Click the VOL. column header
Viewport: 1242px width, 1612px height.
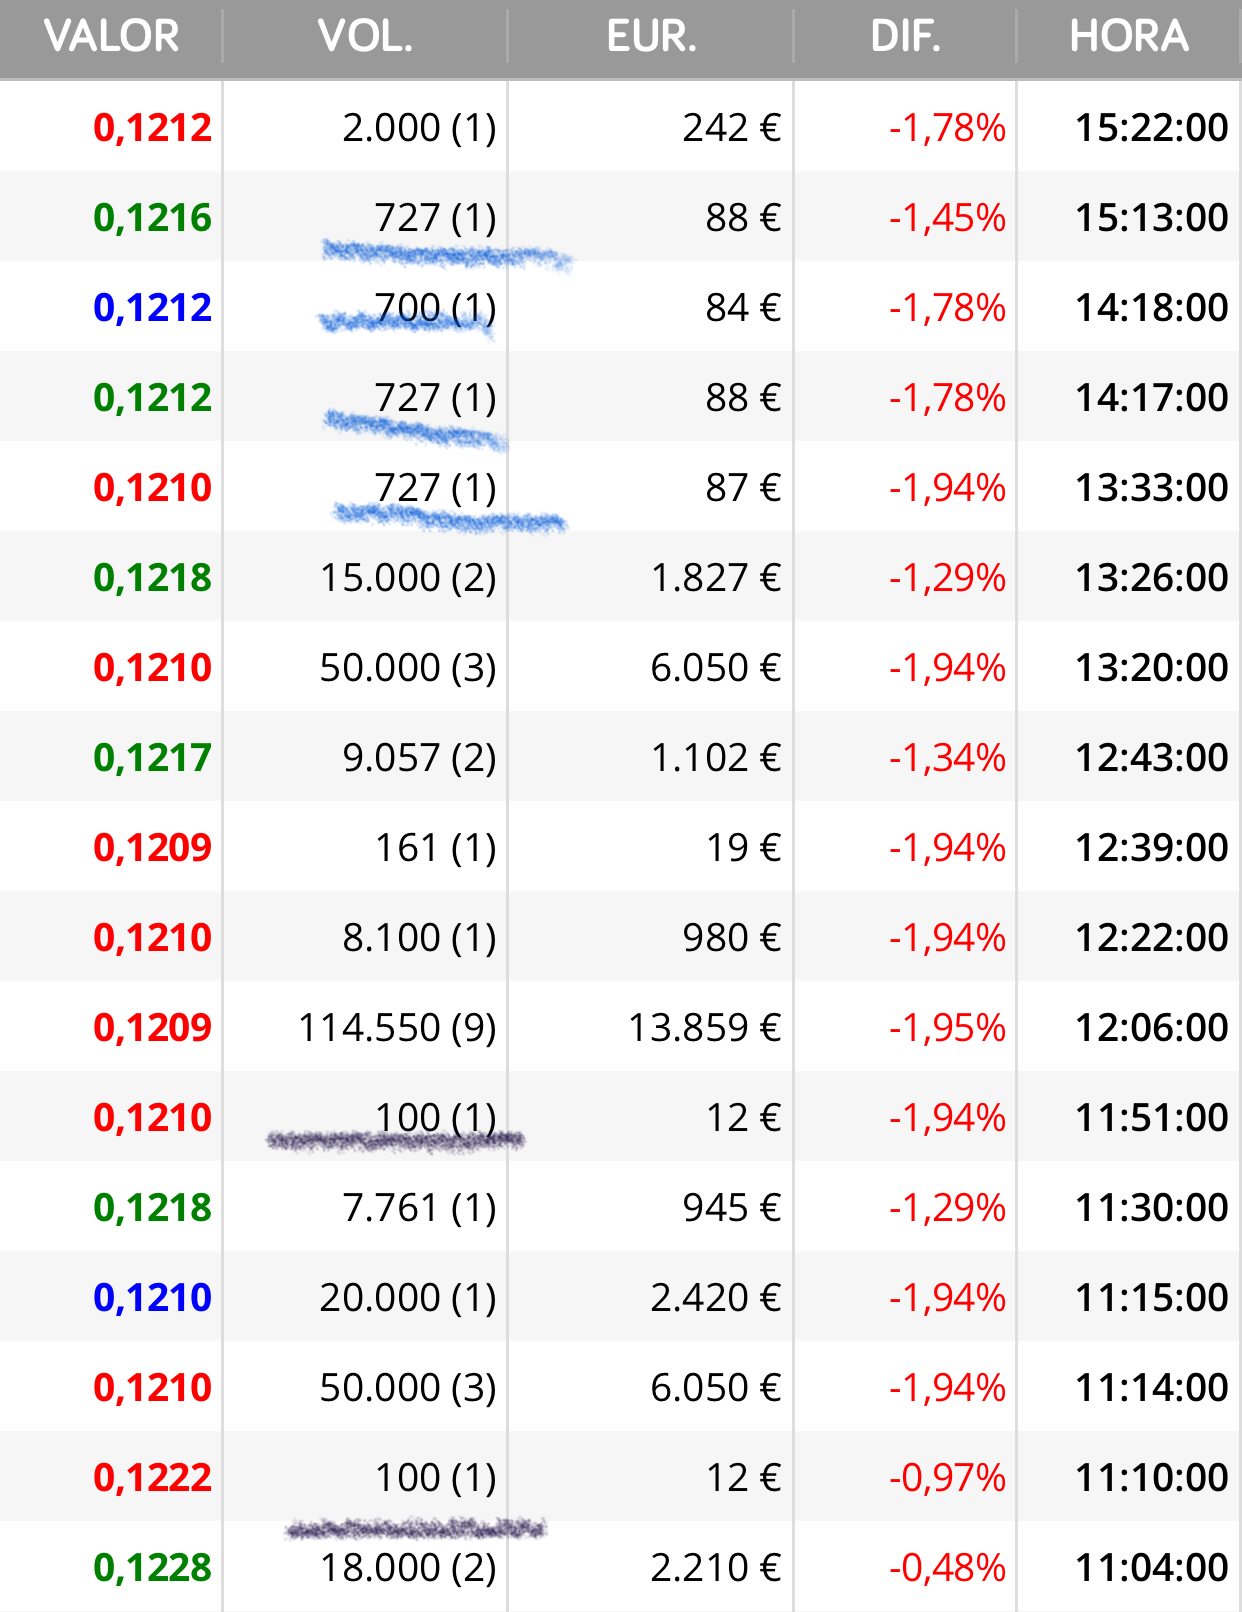[365, 37]
